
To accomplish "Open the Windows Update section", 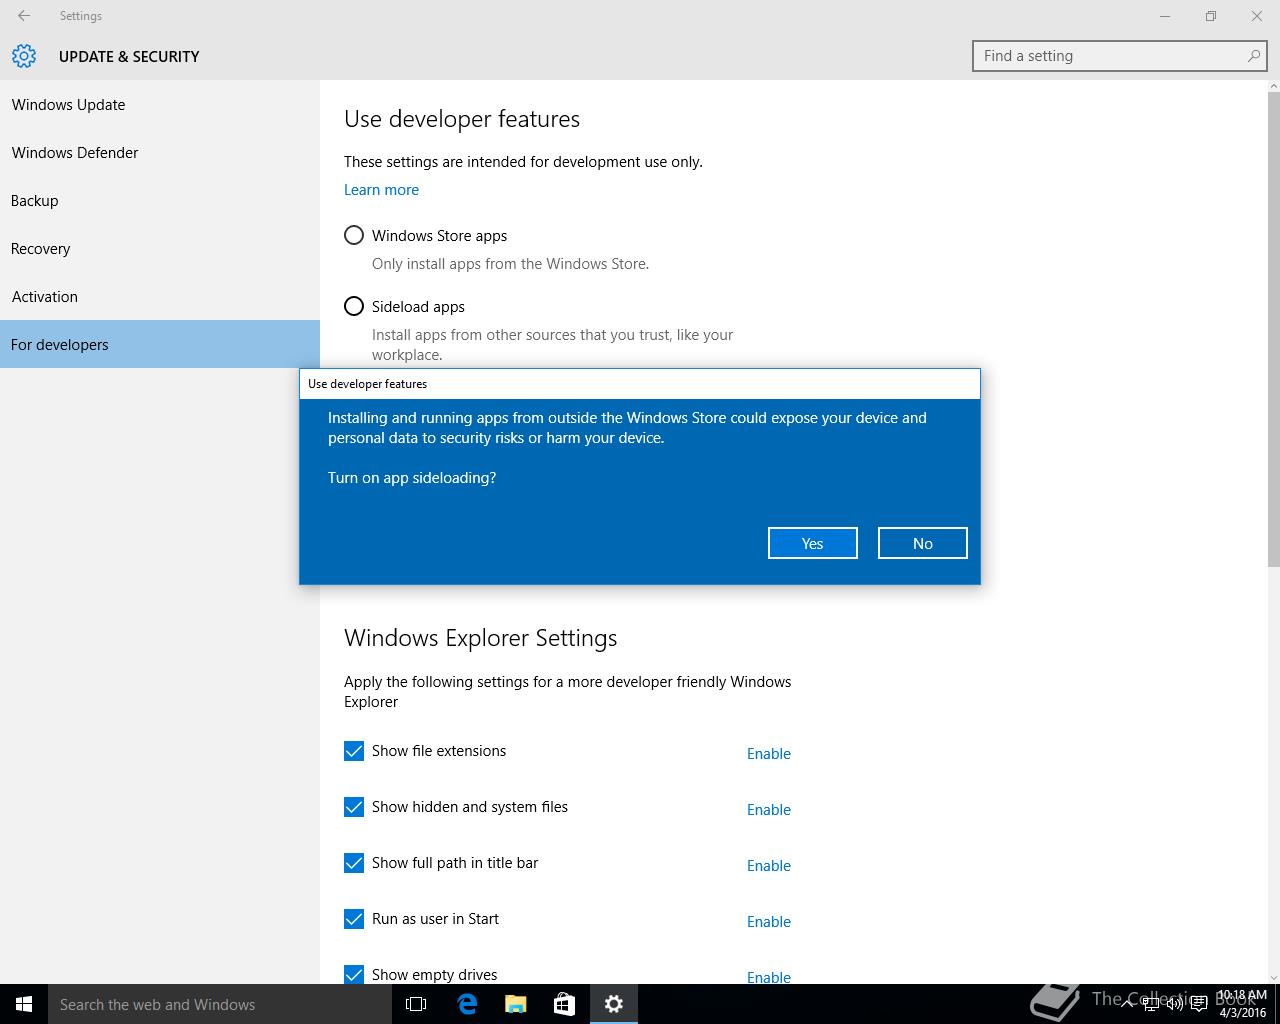I will coord(160,104).
